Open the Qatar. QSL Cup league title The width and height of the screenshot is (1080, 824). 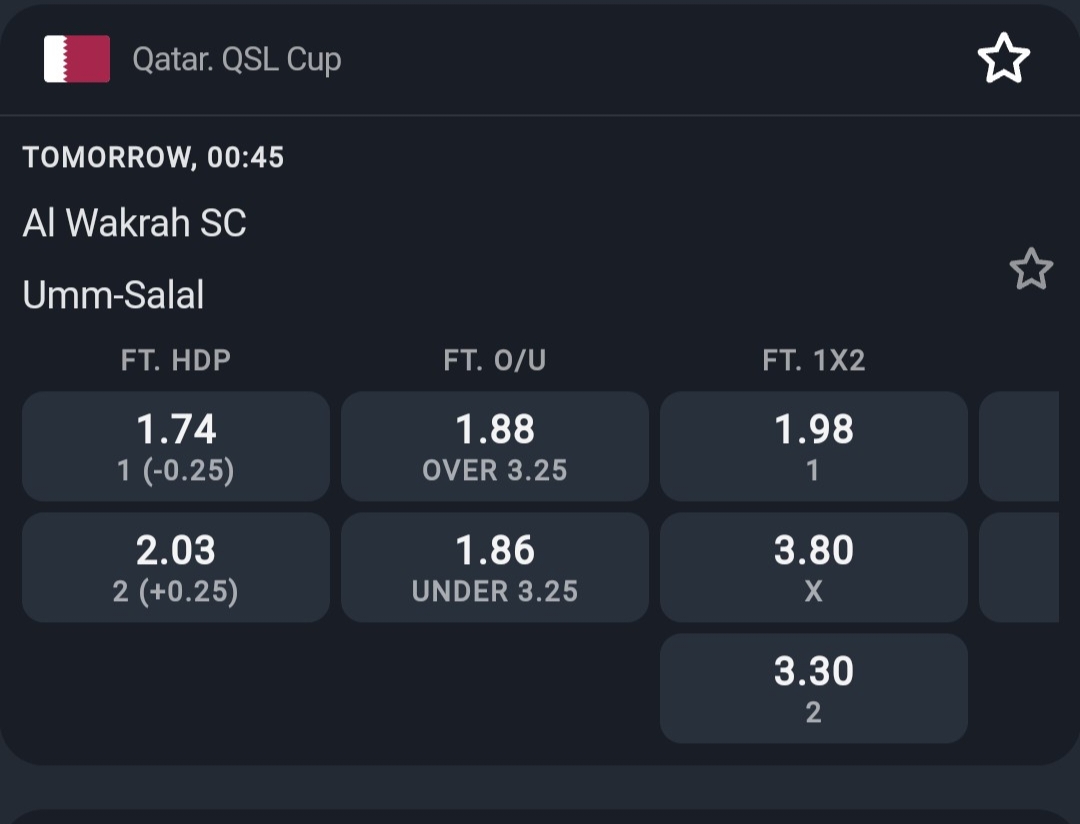point(237,59)
